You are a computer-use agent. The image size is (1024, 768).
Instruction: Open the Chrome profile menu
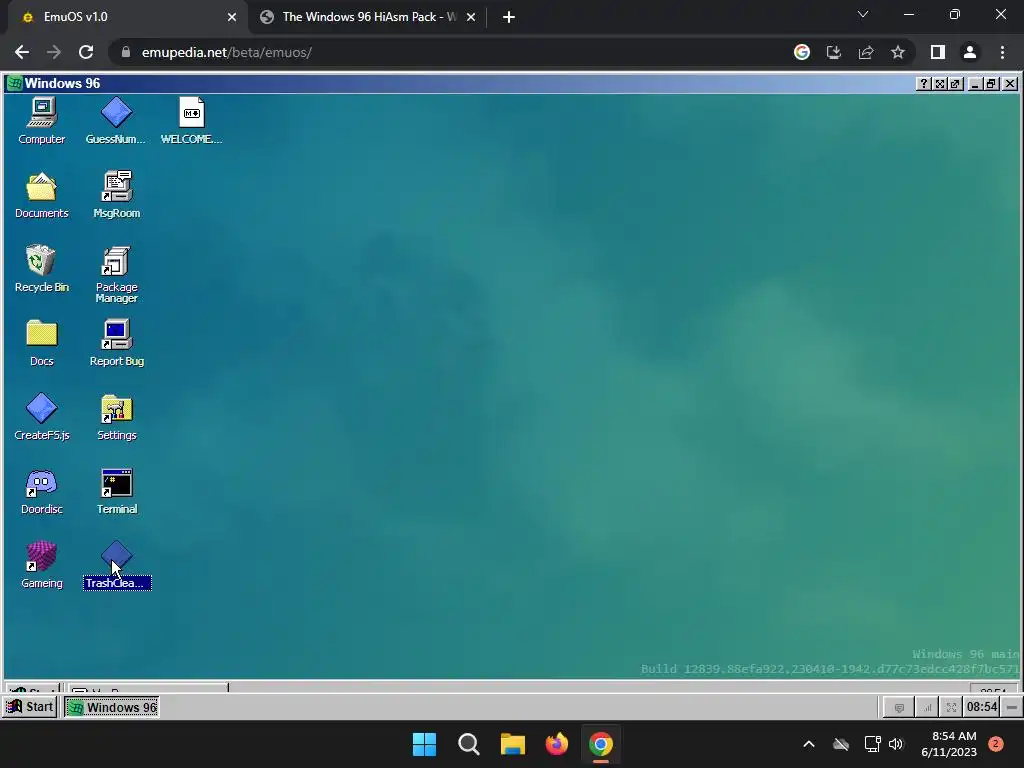(x=970, y=52)
